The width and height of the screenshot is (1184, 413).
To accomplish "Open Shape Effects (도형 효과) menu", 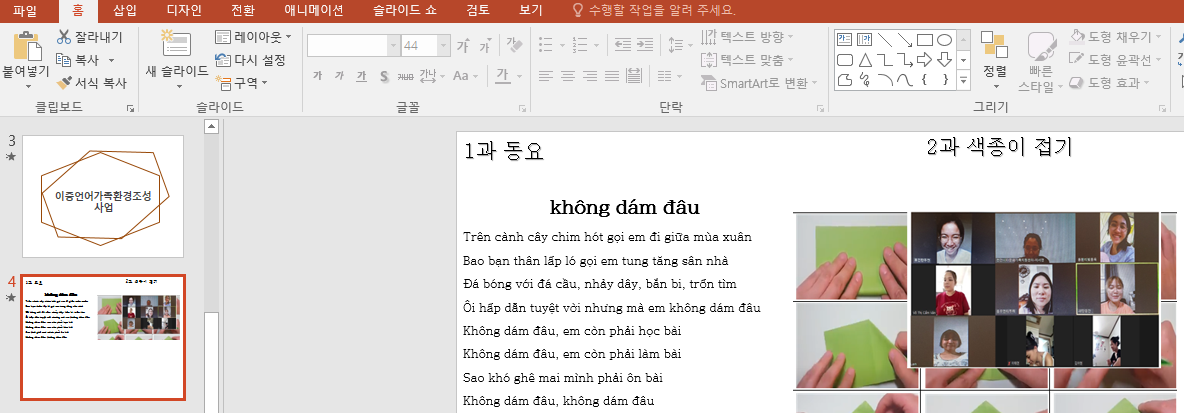I will click(1110, 82).
